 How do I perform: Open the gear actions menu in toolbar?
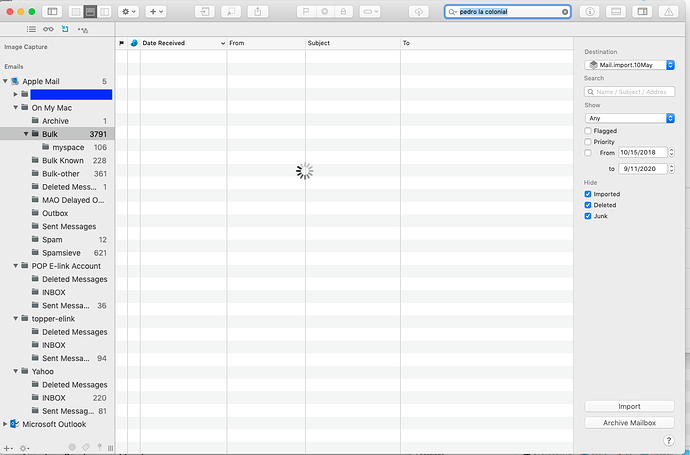(129, 11)
